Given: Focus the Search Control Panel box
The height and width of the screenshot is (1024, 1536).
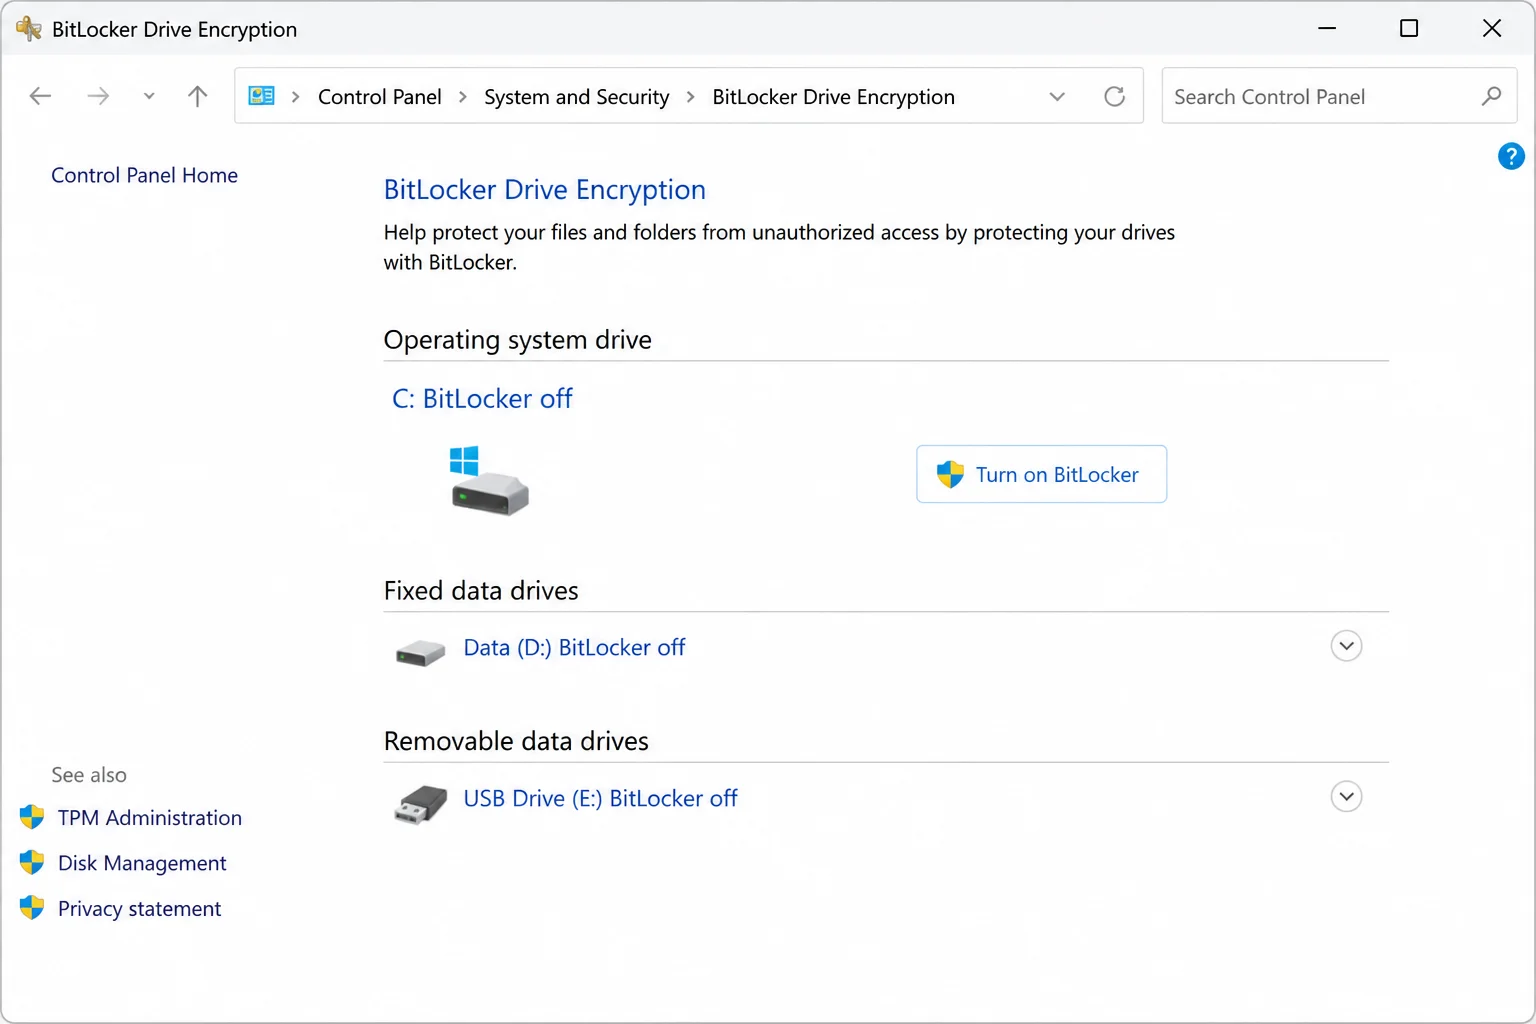Looking at the screenshot, I should point(1339,96).
